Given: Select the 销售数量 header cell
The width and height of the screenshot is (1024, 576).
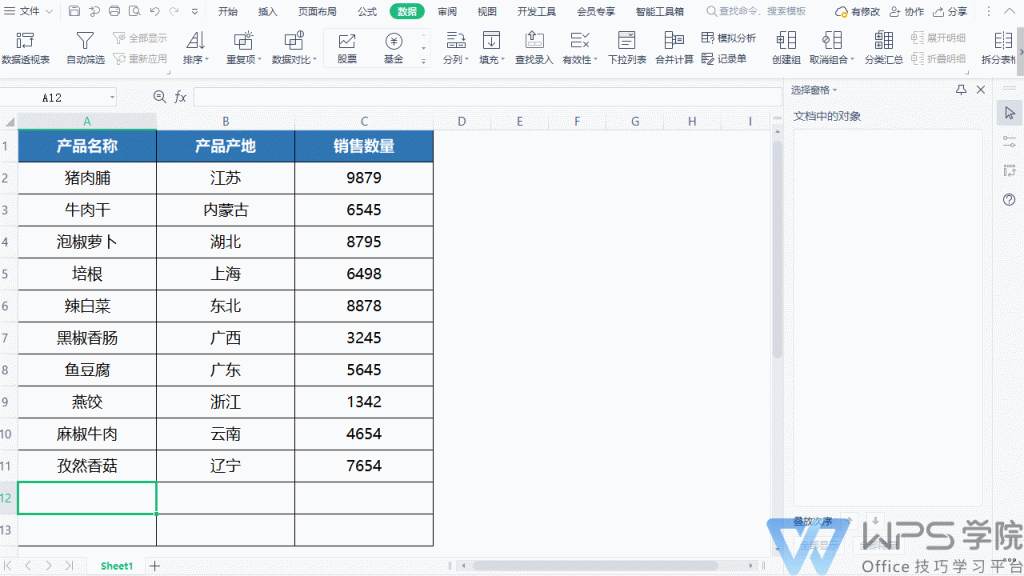Looking at the screenshot, I should tap(364, 146).
